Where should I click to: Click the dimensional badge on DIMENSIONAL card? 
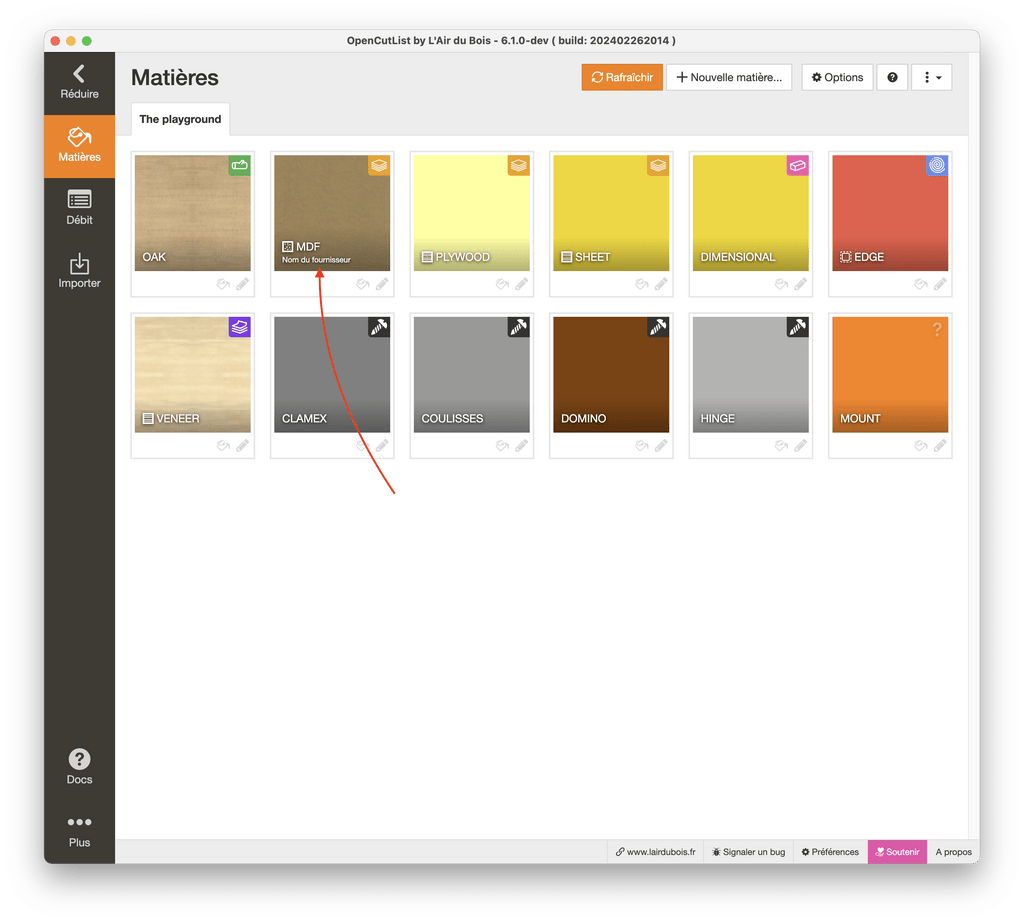tap(797, 165)
